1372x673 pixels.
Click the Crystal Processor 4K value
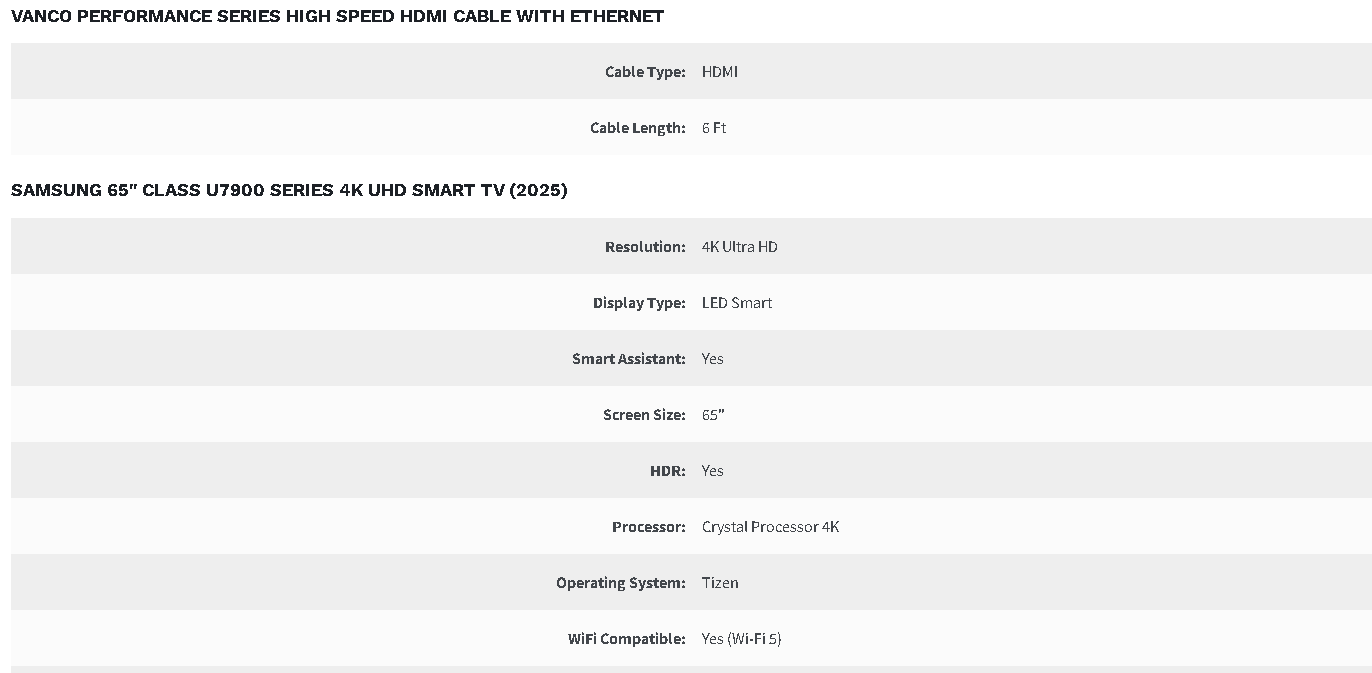[x=771, y=527]
